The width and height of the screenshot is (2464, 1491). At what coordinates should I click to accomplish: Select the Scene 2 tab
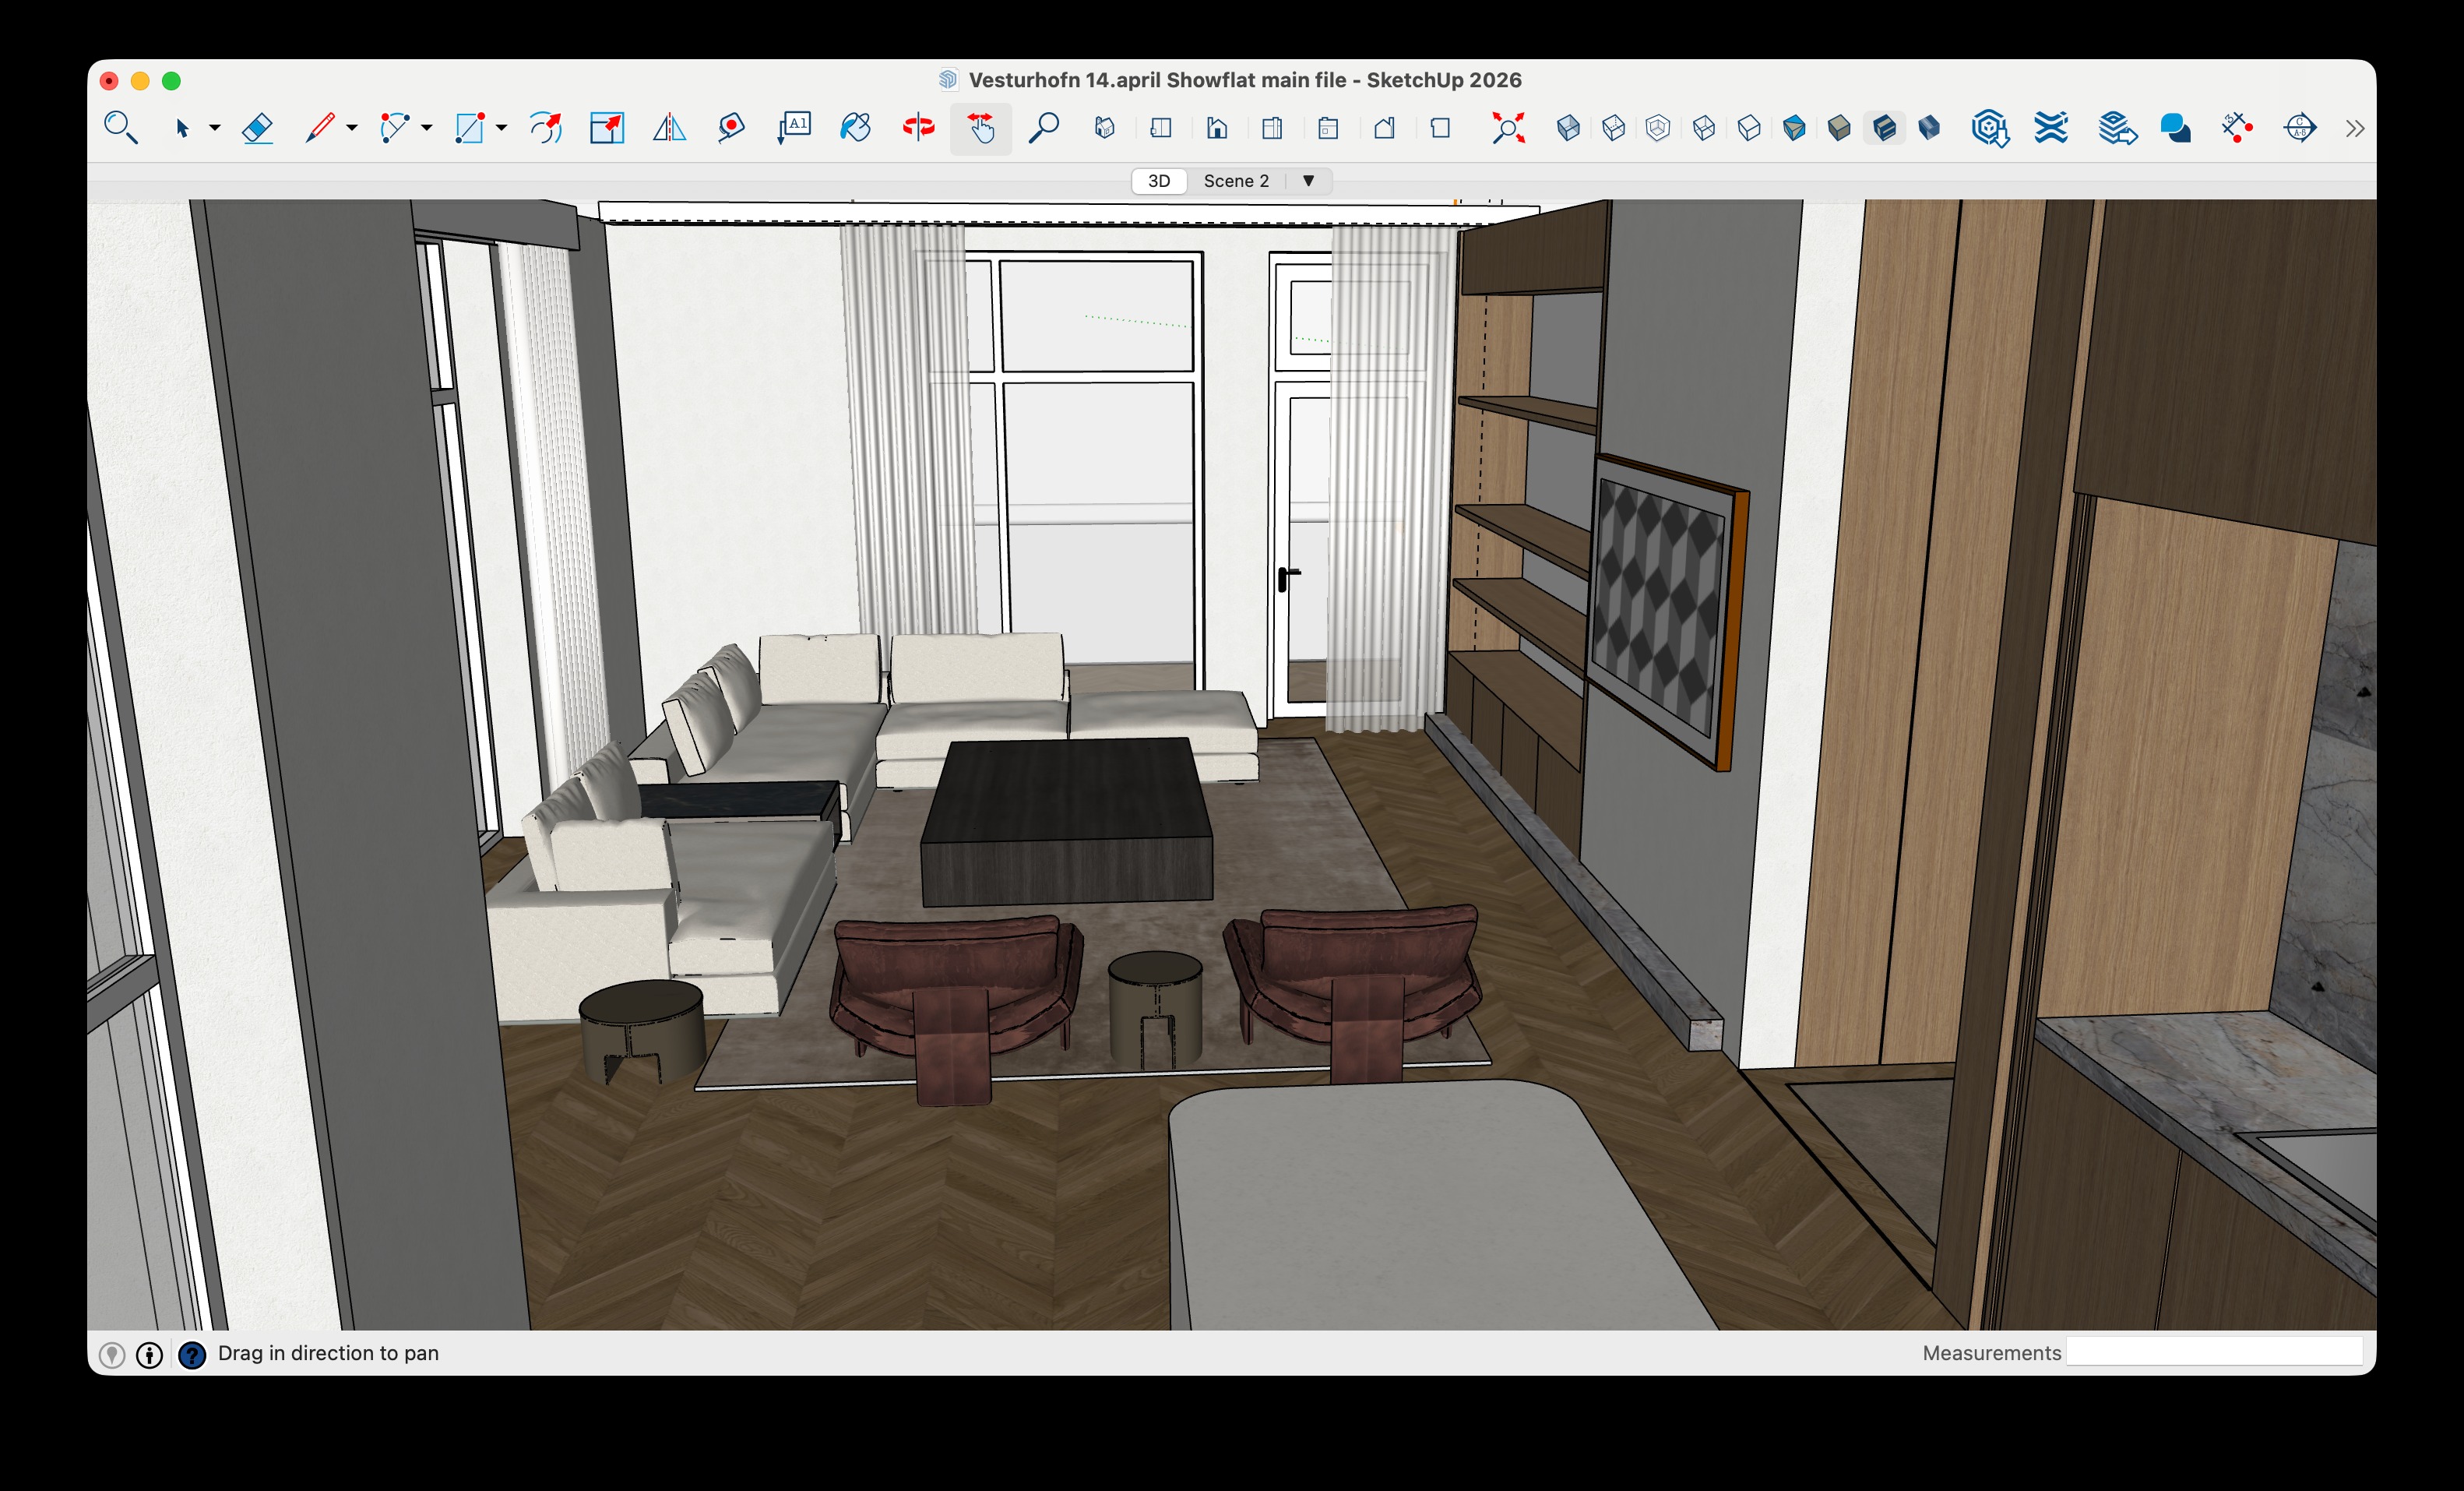1236,181
